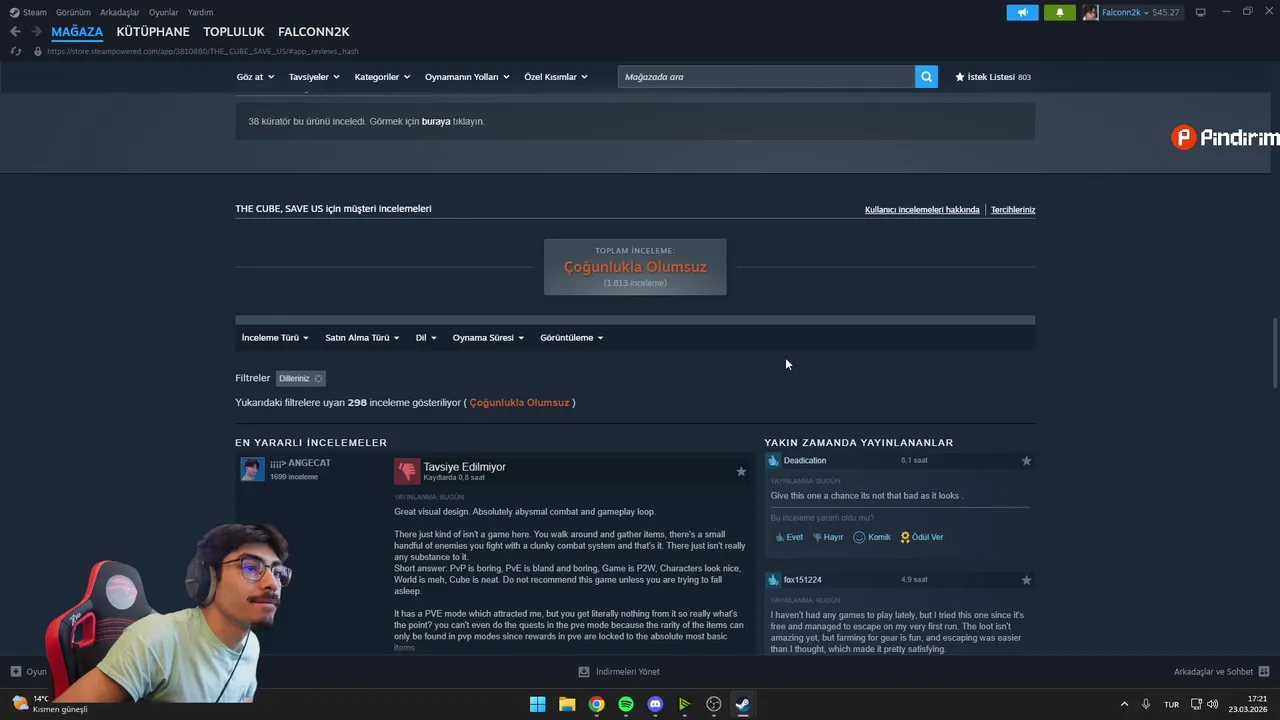Switch to the FALCONN2K tab
This screenshot has height=720, width=1280.
click(314, 32)
